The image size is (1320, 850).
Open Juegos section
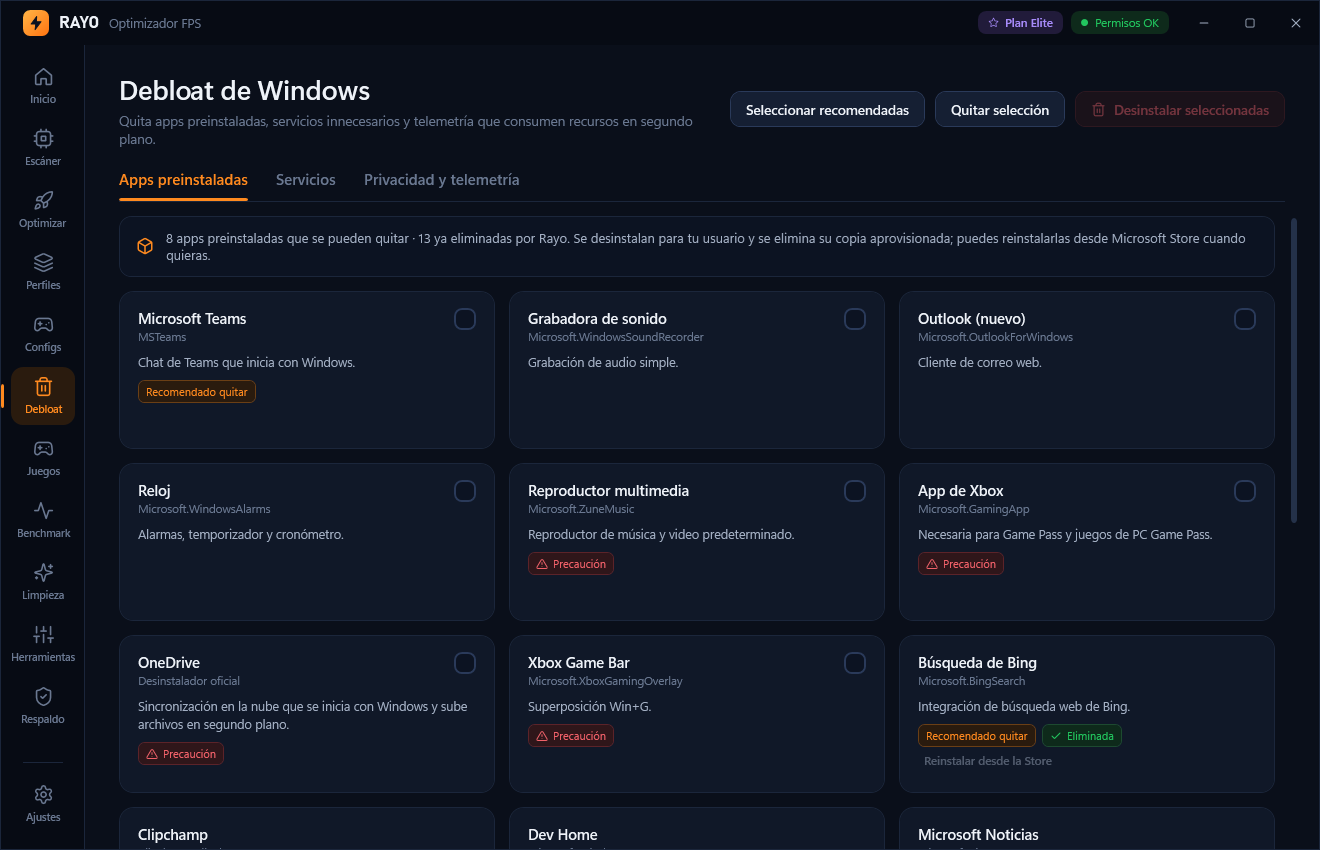[x=43, y=458]
